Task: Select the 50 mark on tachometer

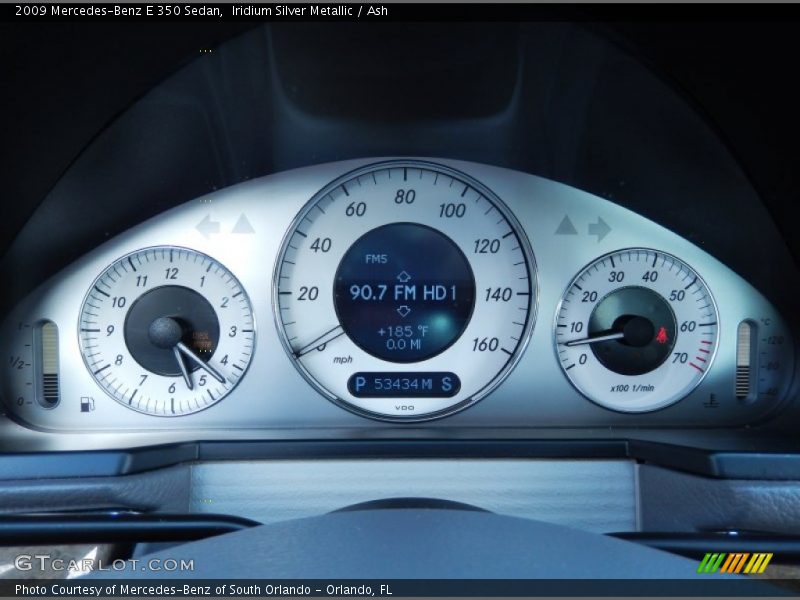Action: click(677, 295)
